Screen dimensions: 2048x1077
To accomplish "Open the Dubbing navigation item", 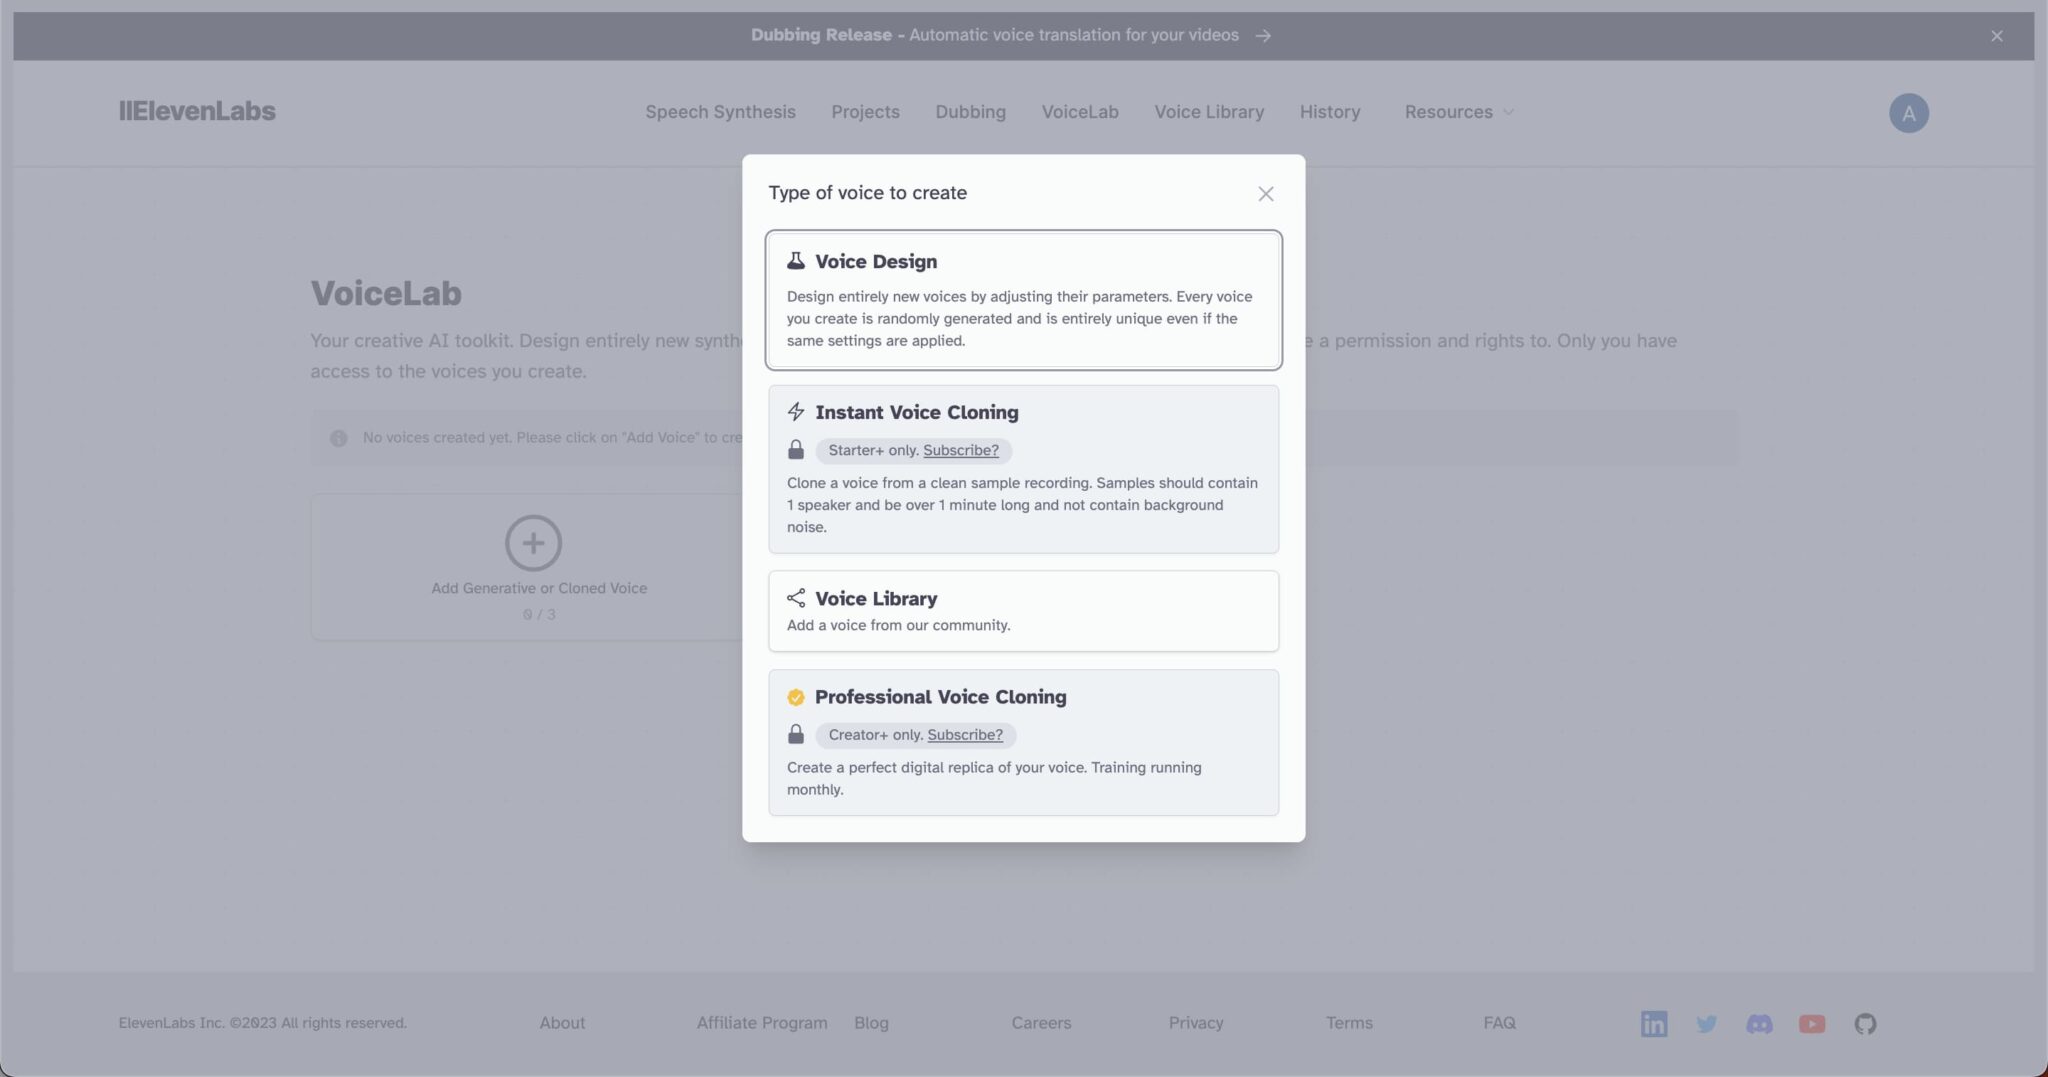I will (970, 112).
